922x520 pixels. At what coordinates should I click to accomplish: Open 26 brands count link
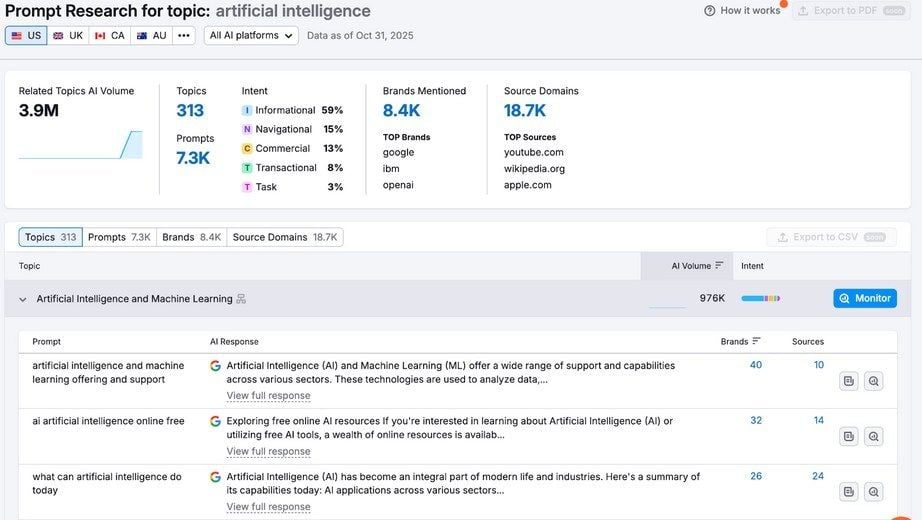pyautogui.click(x=756, y=476)
